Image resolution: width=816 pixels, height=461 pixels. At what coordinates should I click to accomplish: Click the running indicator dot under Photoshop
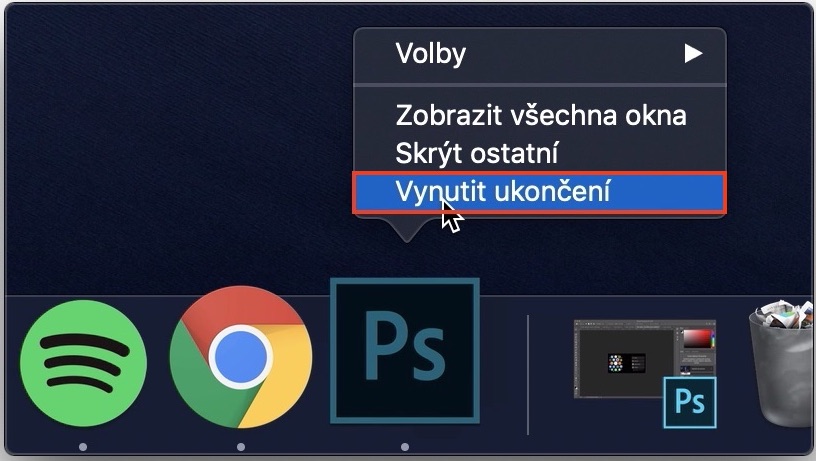(x=405, y=447)
